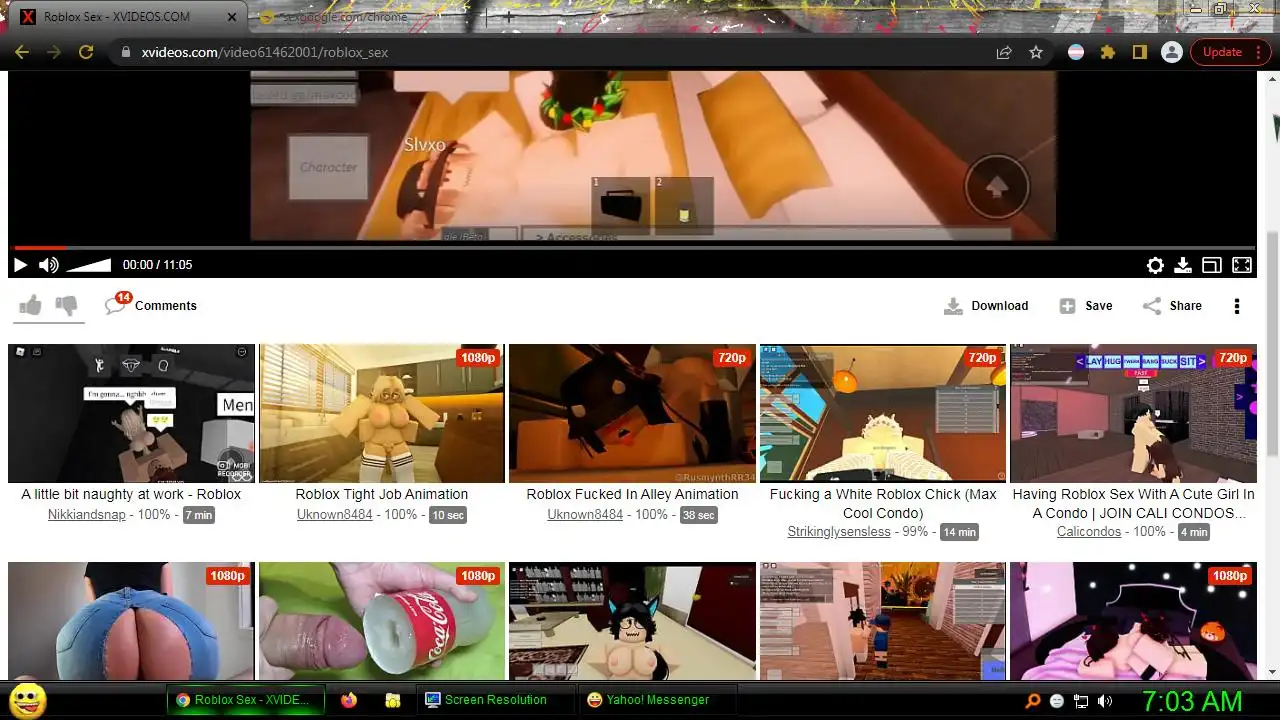Click the red video progress bar

point(39,248)
